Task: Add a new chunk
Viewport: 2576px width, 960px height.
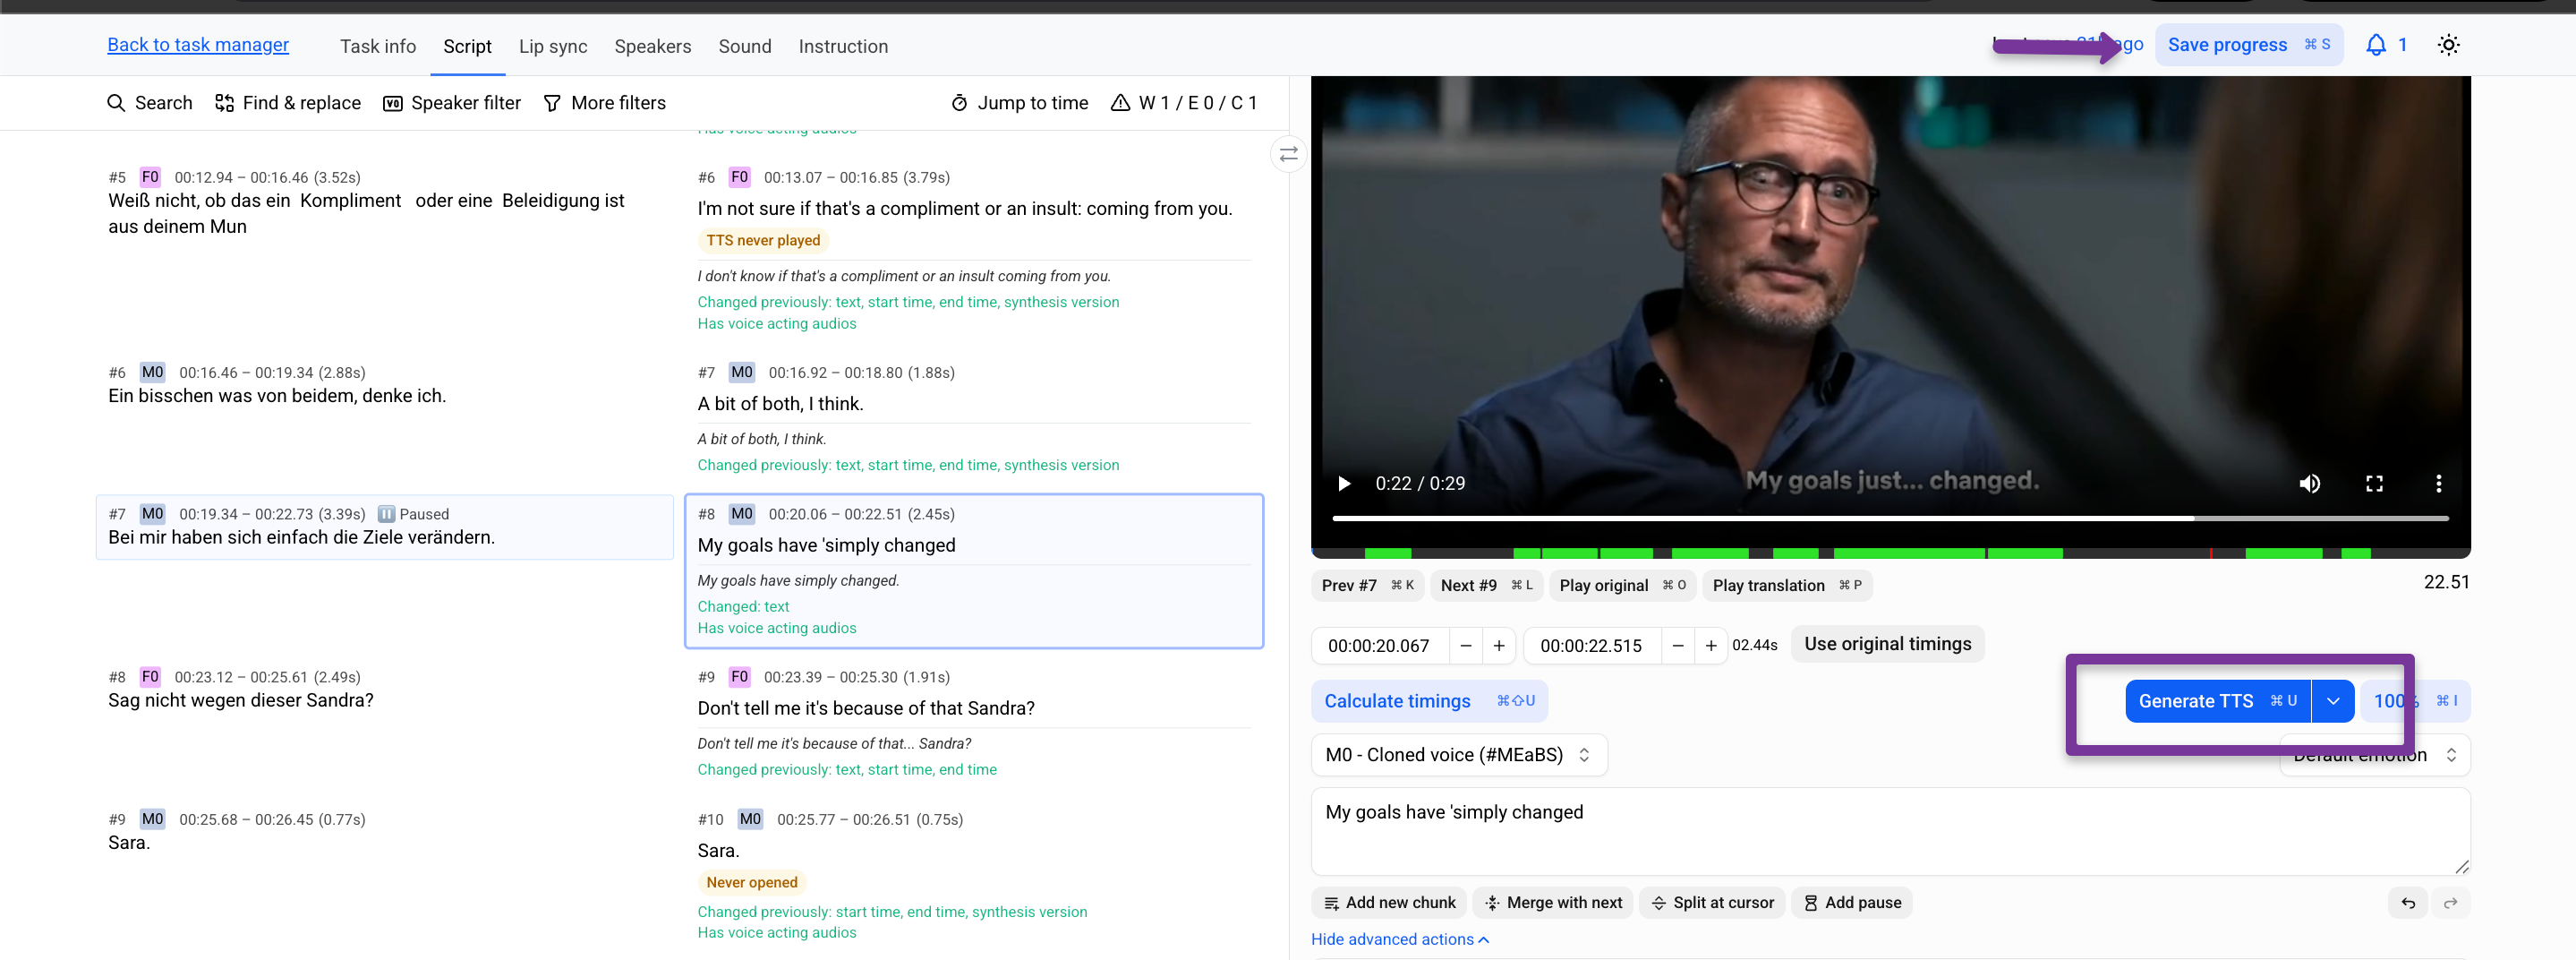Action: click(1389, 903)
